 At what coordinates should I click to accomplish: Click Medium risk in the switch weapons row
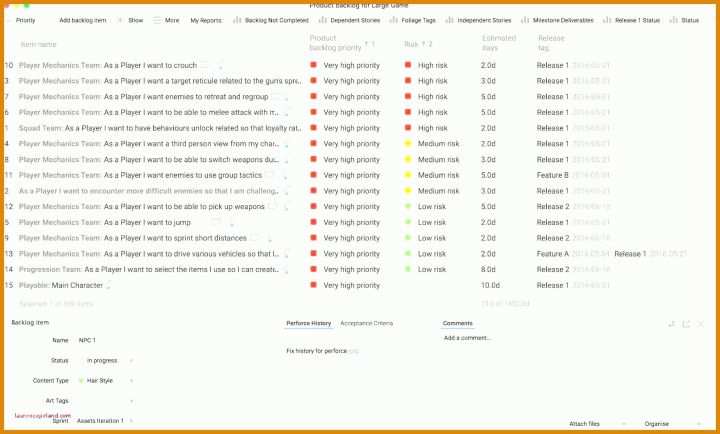point(438,159)
